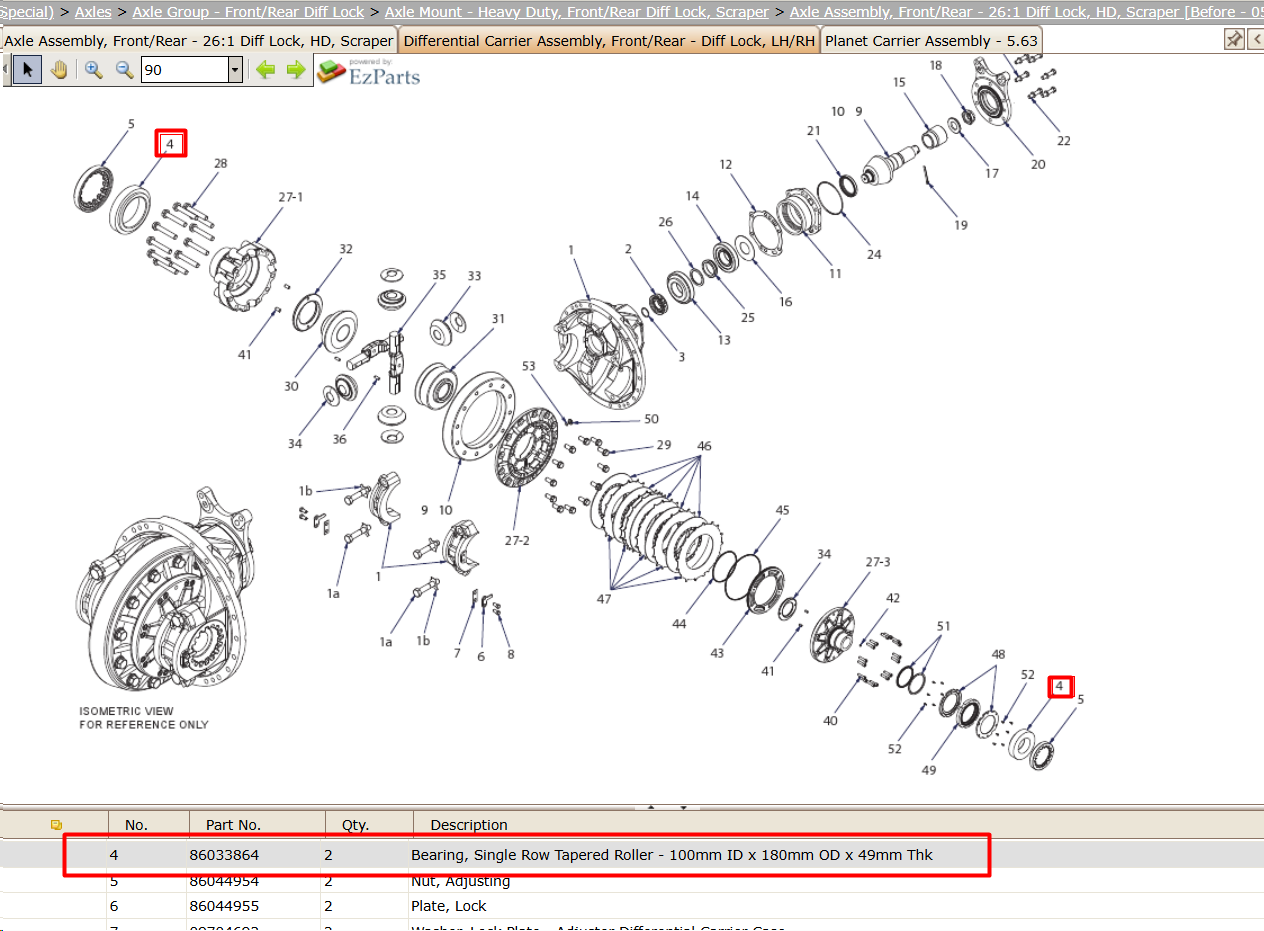Select callout 32 in the diagram

[x=346, y=249]
